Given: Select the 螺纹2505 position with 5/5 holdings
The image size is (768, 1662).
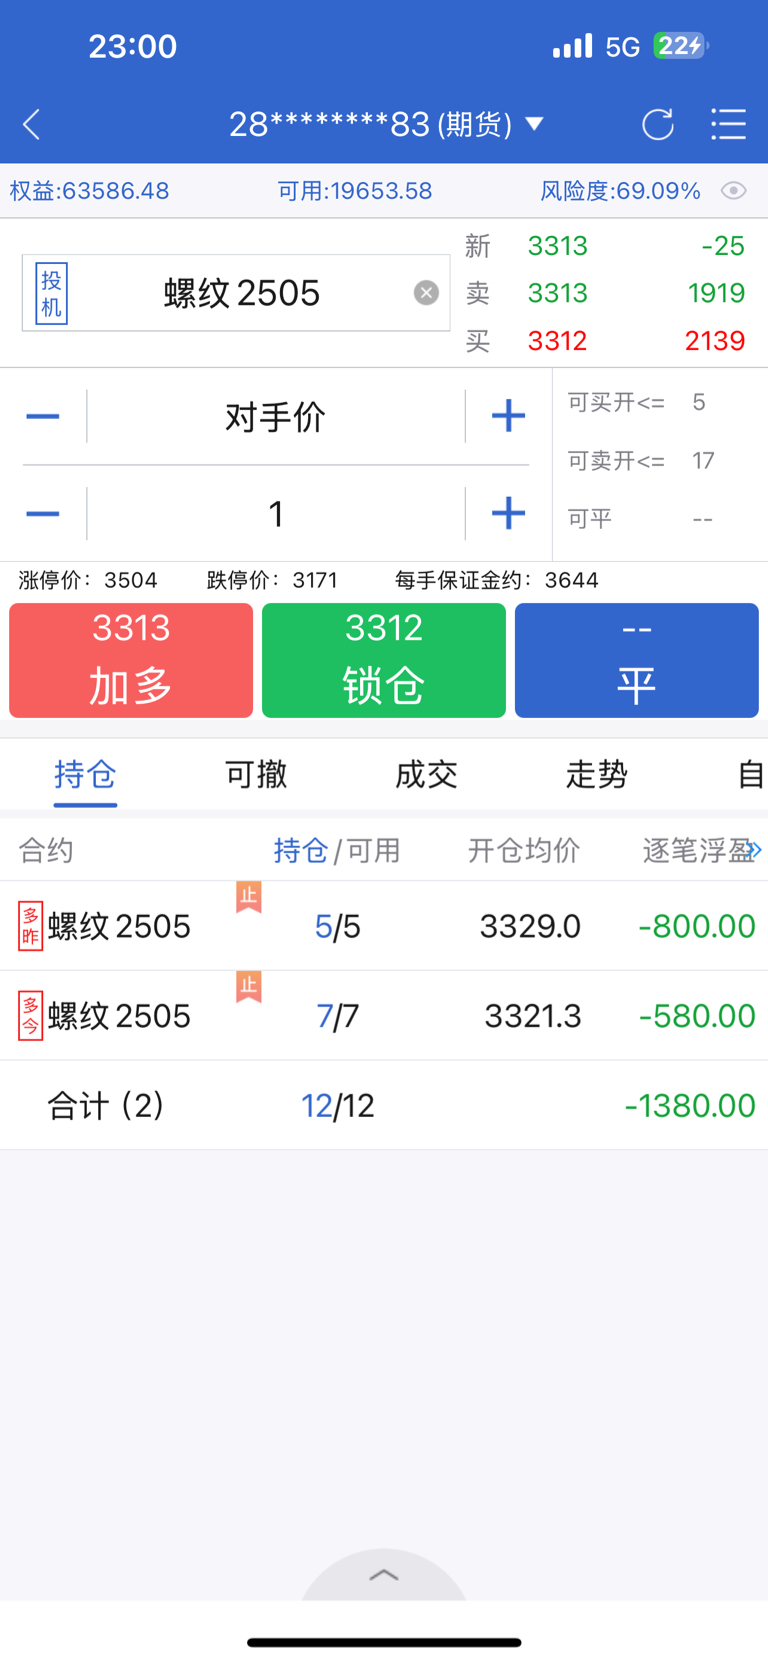Looking at the screenshot, I should (384, 926).
